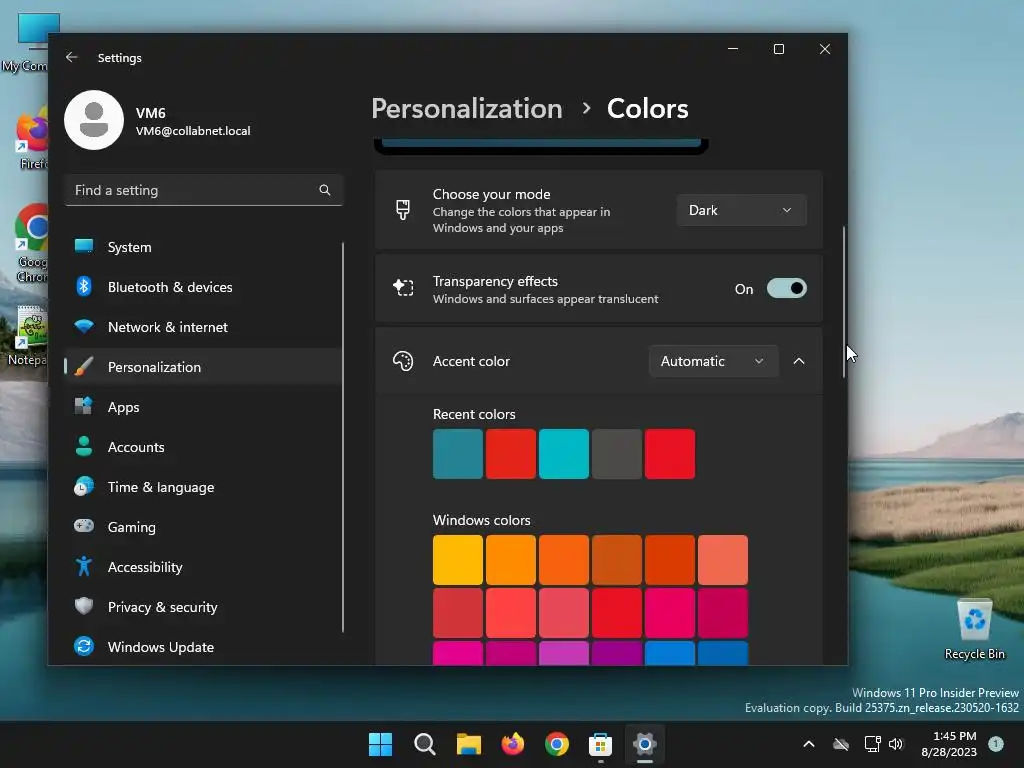This screenshot has width=1024, height=768.
Task: Click the network tray icon
Action: tap(872, 744)
